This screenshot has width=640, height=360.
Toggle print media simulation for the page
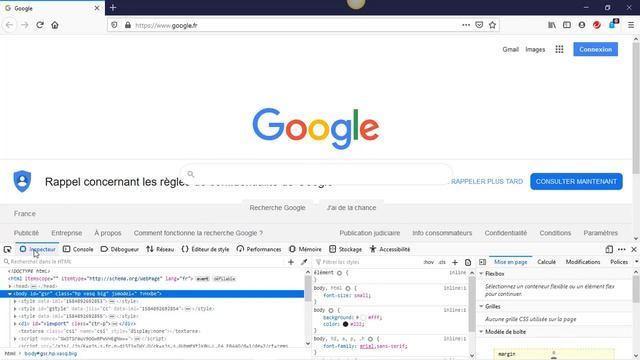click(x=468, y=262)
